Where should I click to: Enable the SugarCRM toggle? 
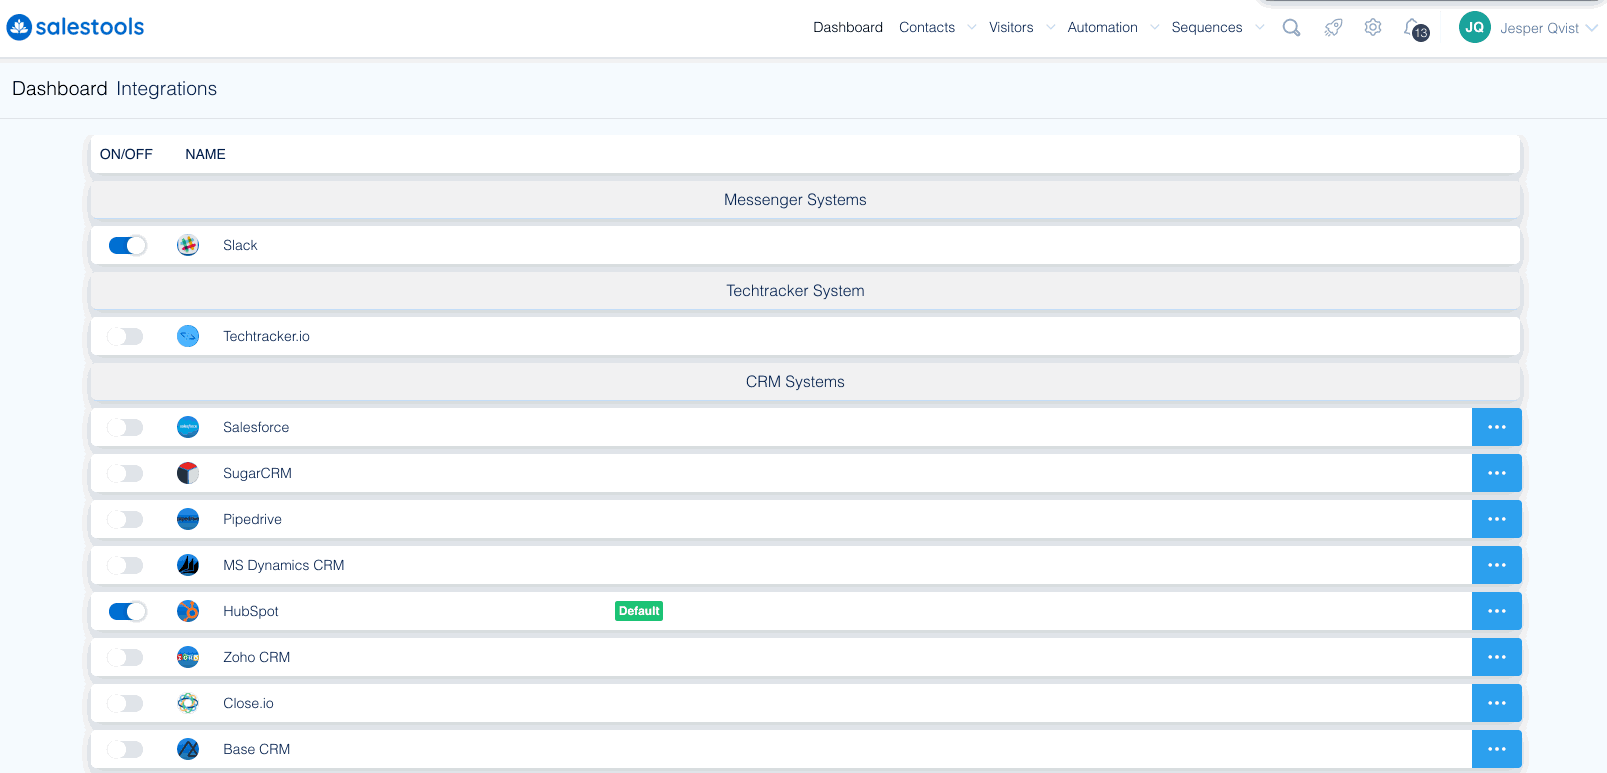point(125,473)
